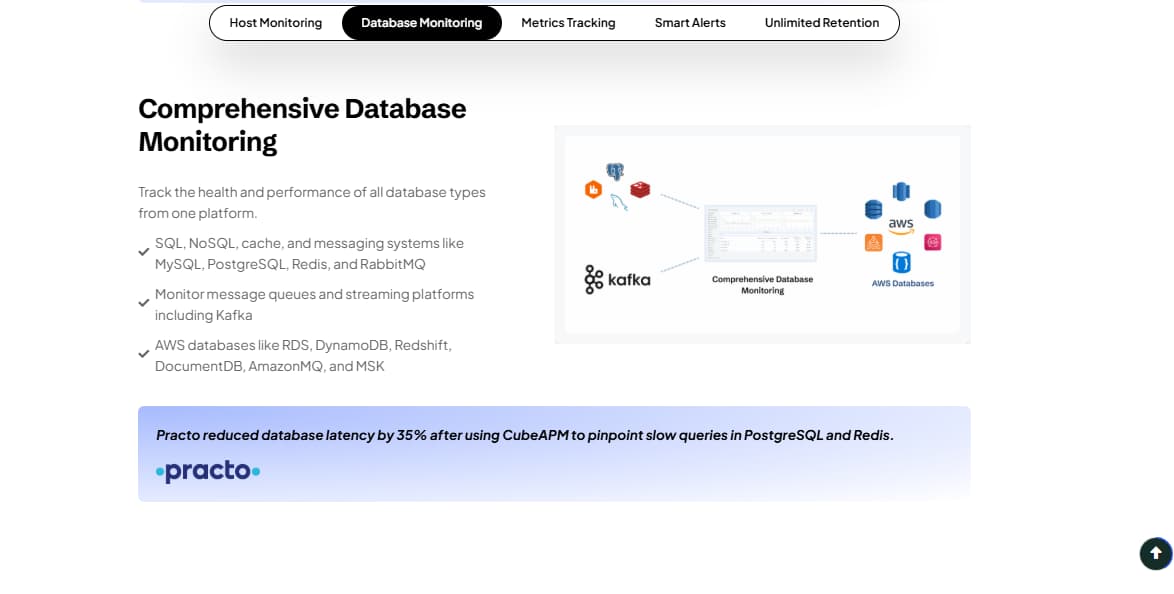
Task: Open the Smart Alerts tab
Action: click(x=690, y=23)
